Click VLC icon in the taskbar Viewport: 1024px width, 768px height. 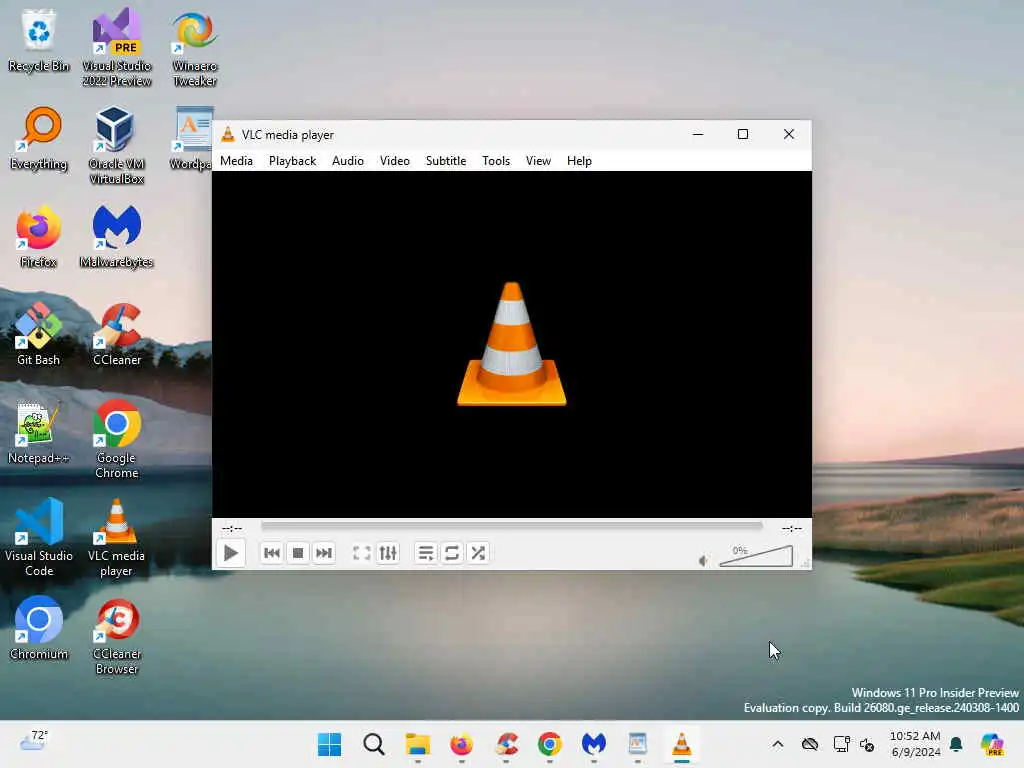coord(681,744)
